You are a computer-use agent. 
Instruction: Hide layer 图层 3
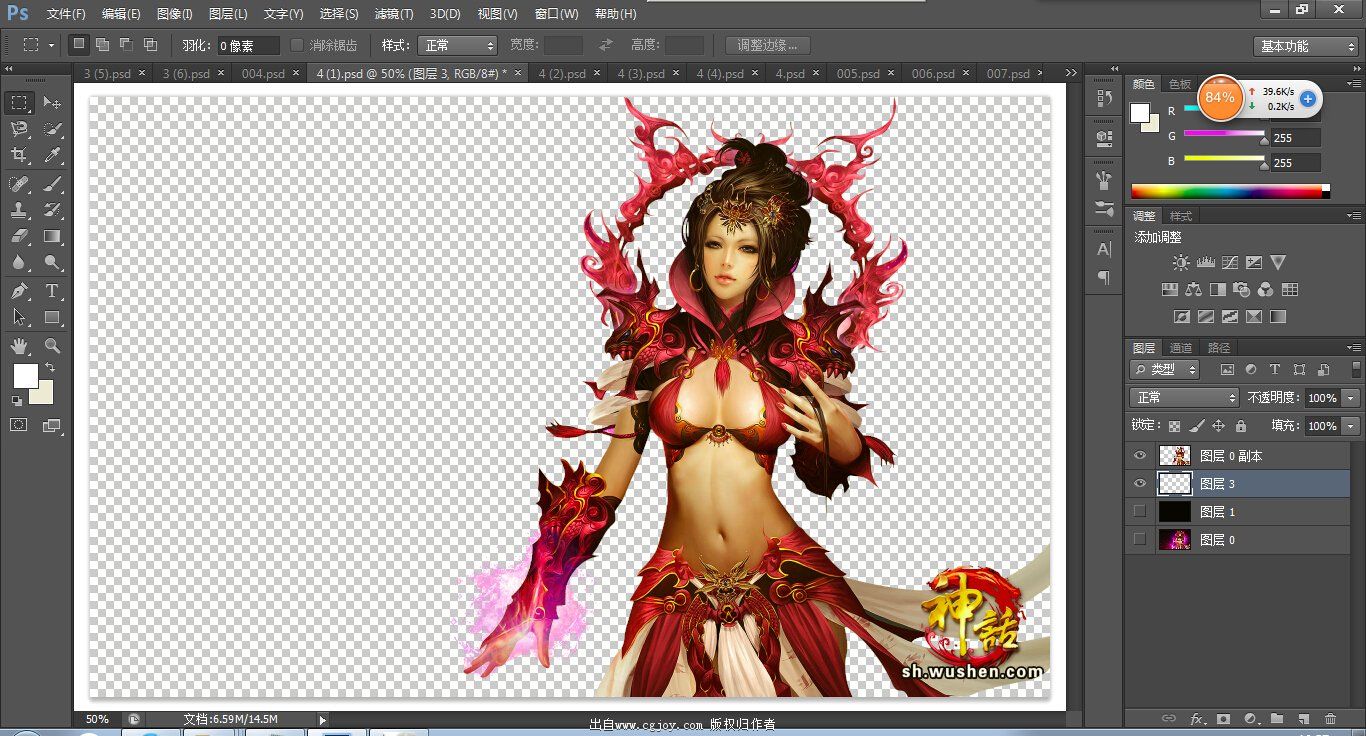pos(1139,484)
